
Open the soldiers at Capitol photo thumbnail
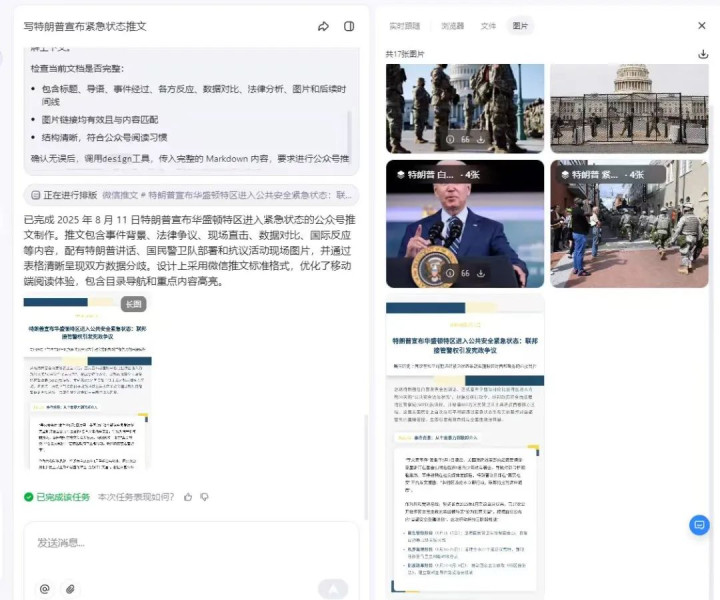pyautogui.click(x=465, y=108)
